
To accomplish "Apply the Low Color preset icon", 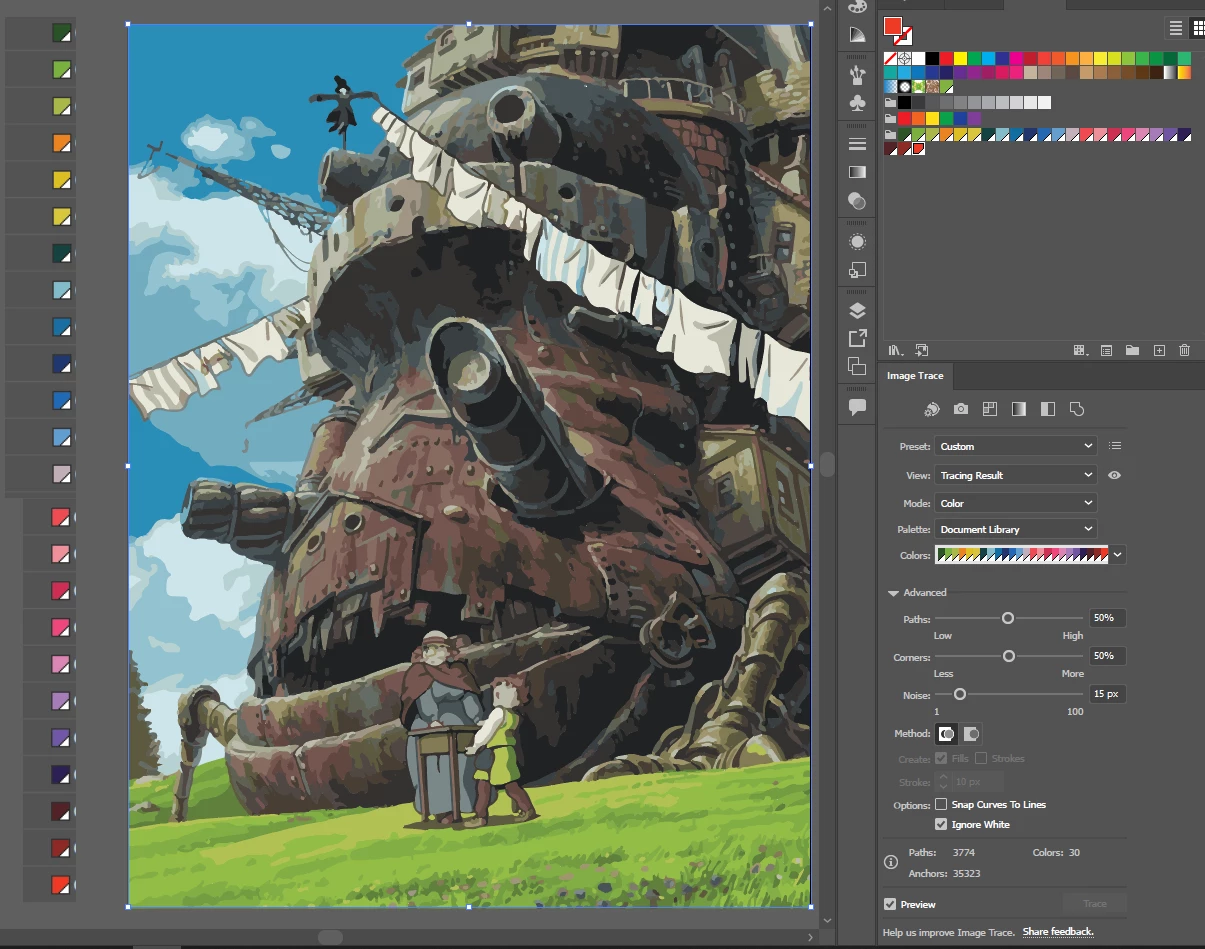I will click(990, 409).
